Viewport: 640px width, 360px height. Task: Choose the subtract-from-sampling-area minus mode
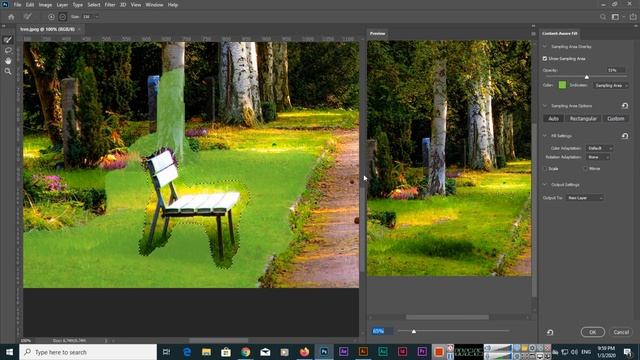click(x=62, y=17)
